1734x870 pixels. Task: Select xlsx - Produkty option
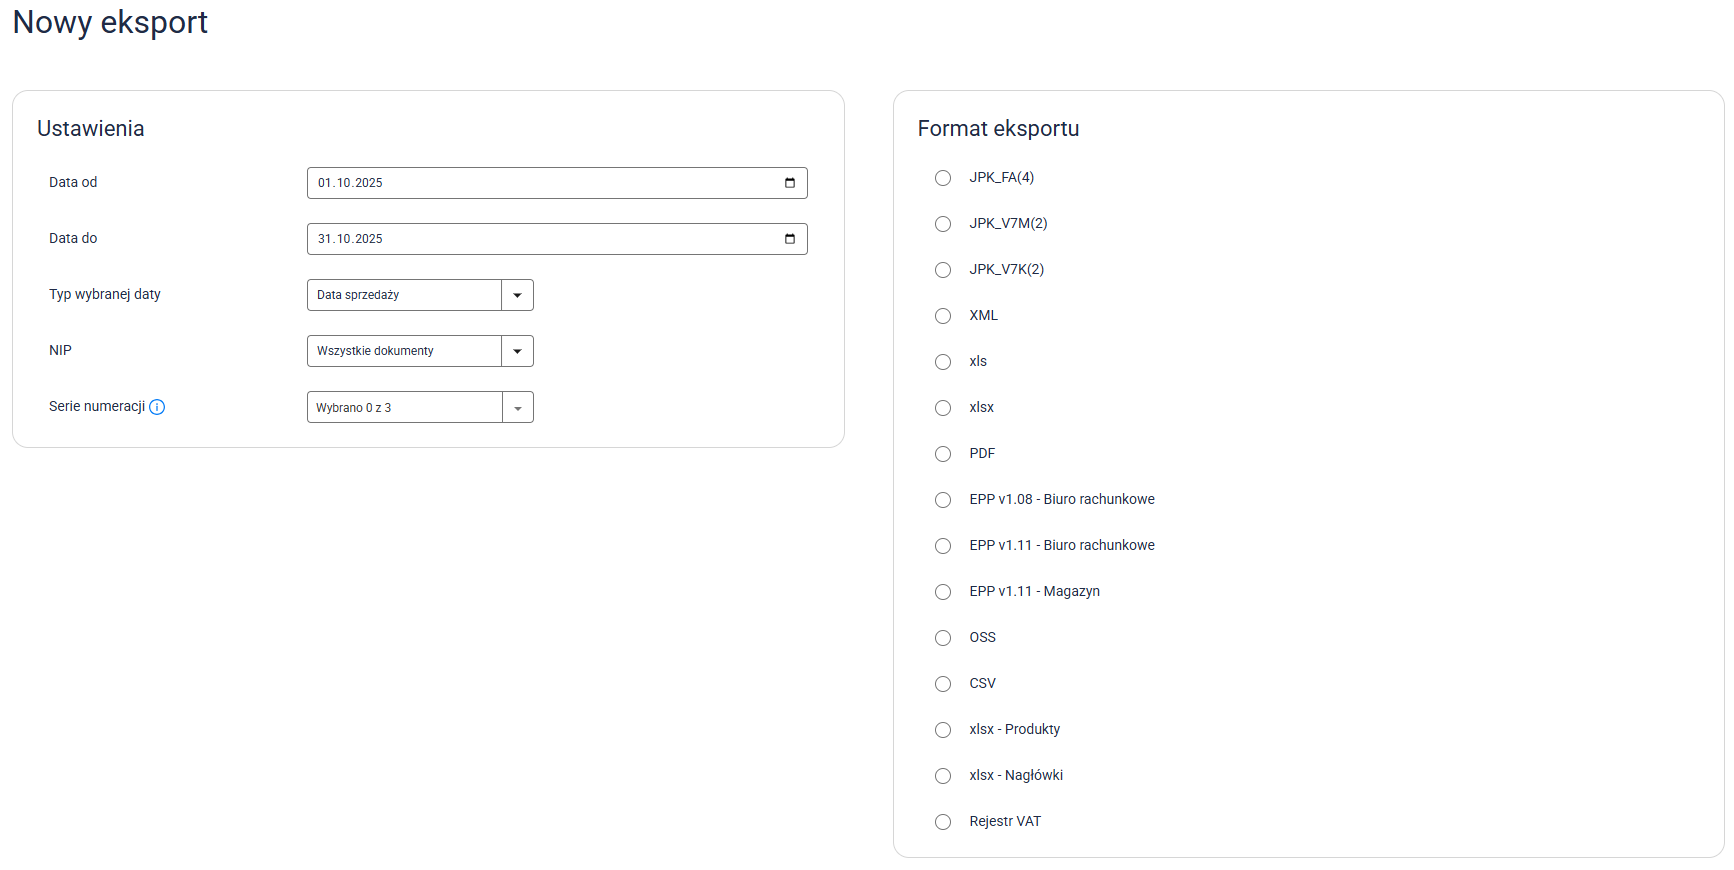click(x=943, y=730)
